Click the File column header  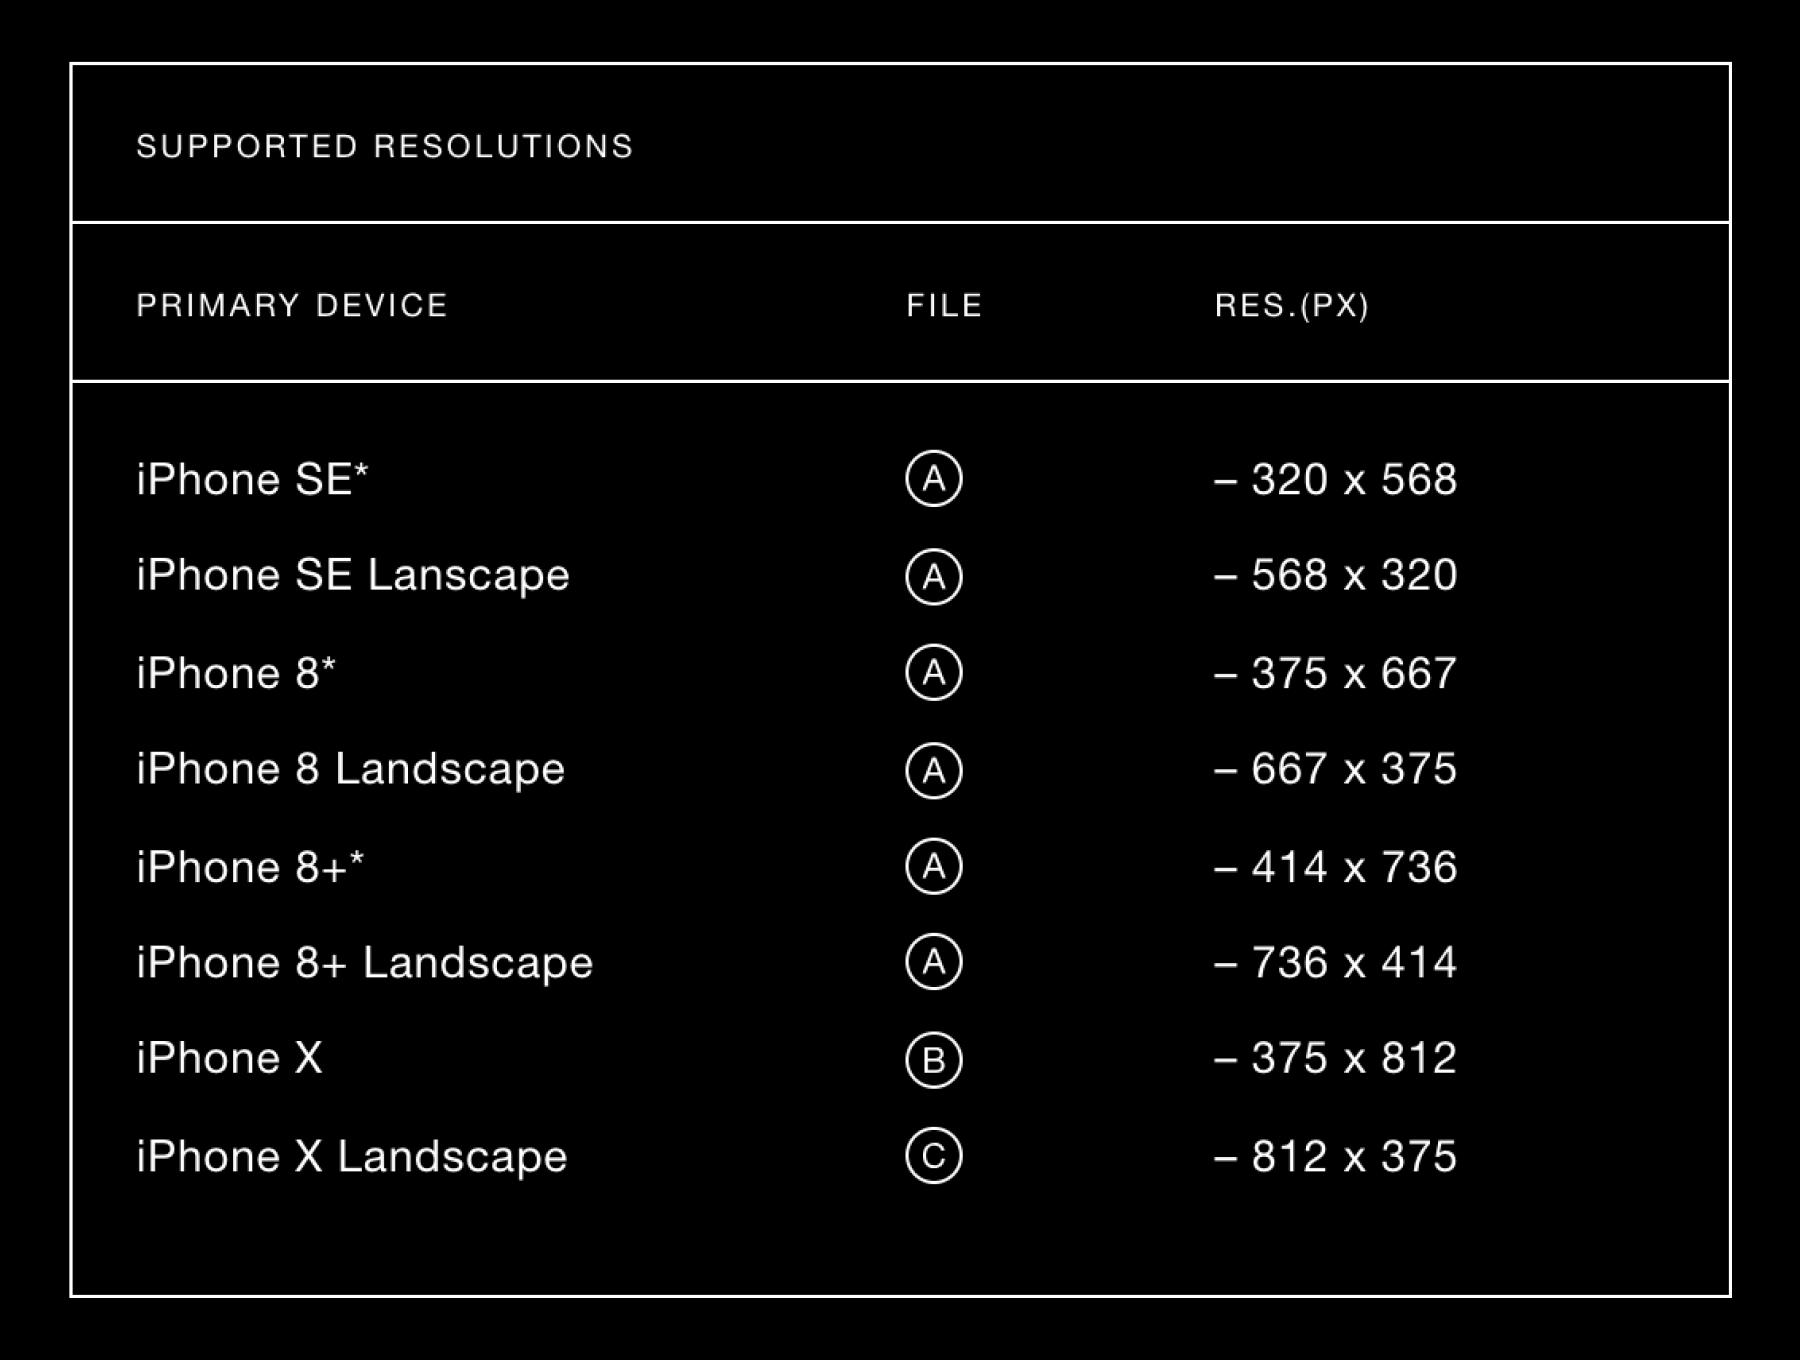coord(944,305)
